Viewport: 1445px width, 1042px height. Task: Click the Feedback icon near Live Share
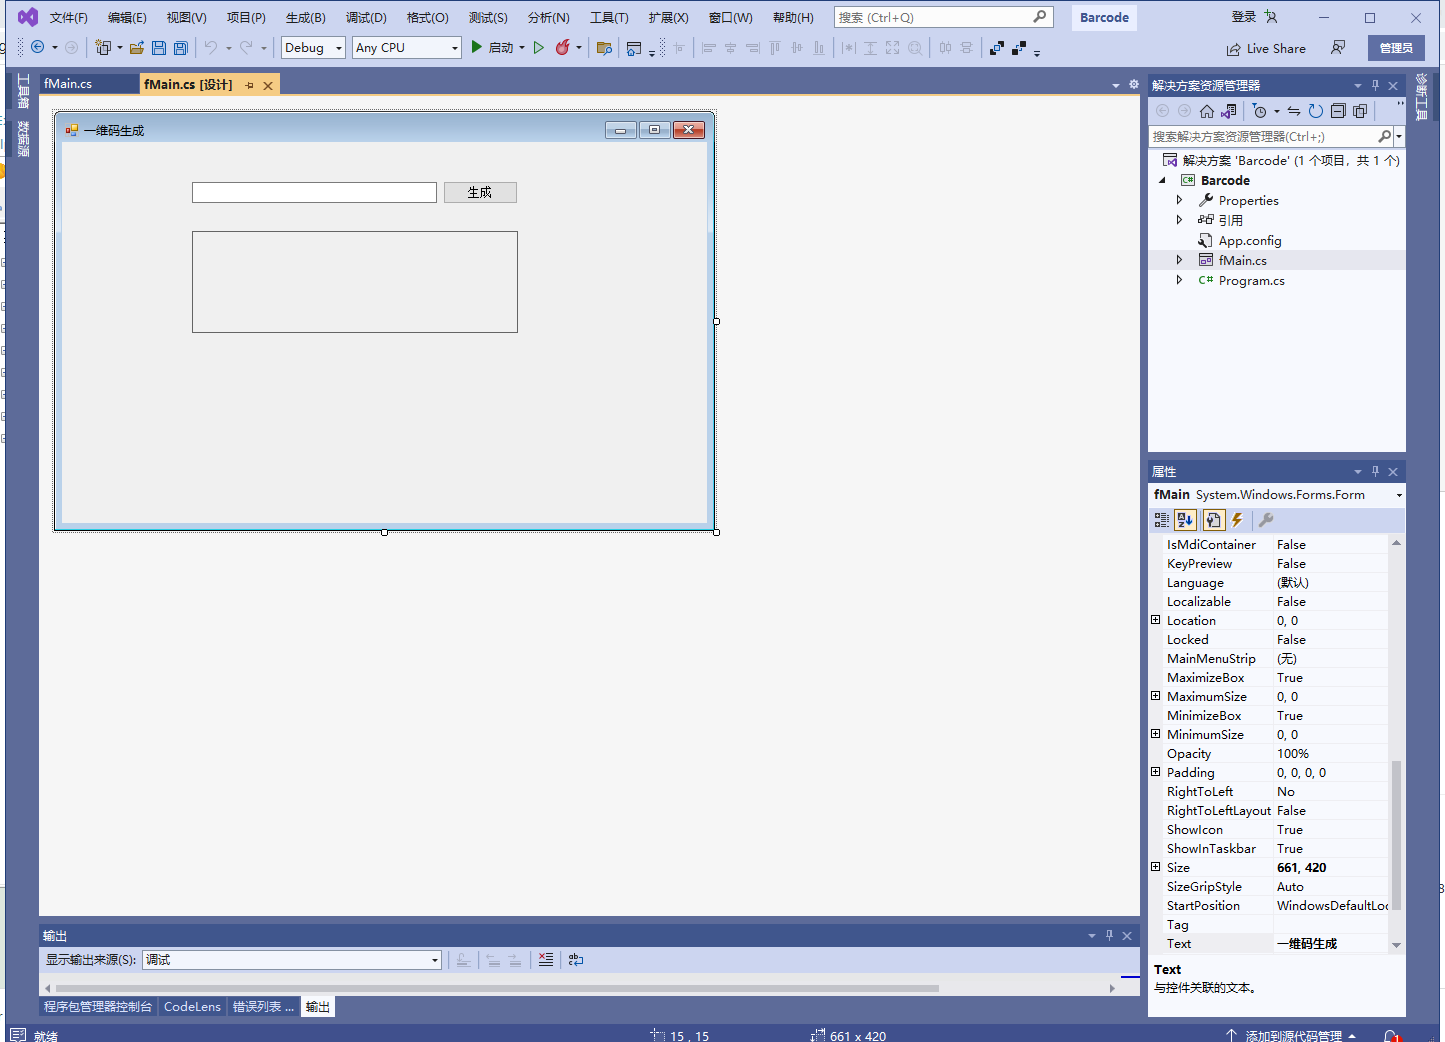pyautogui.click(x=1338, y=48)
